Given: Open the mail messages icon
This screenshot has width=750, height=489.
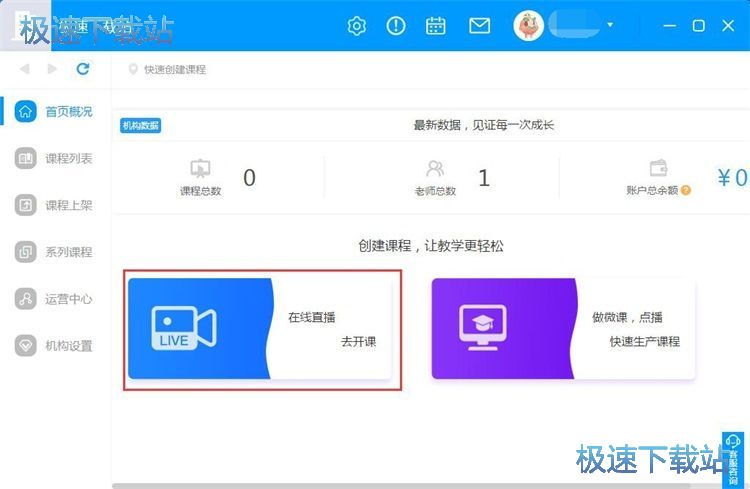Looking at the screenshot, I should pos(479,26).
